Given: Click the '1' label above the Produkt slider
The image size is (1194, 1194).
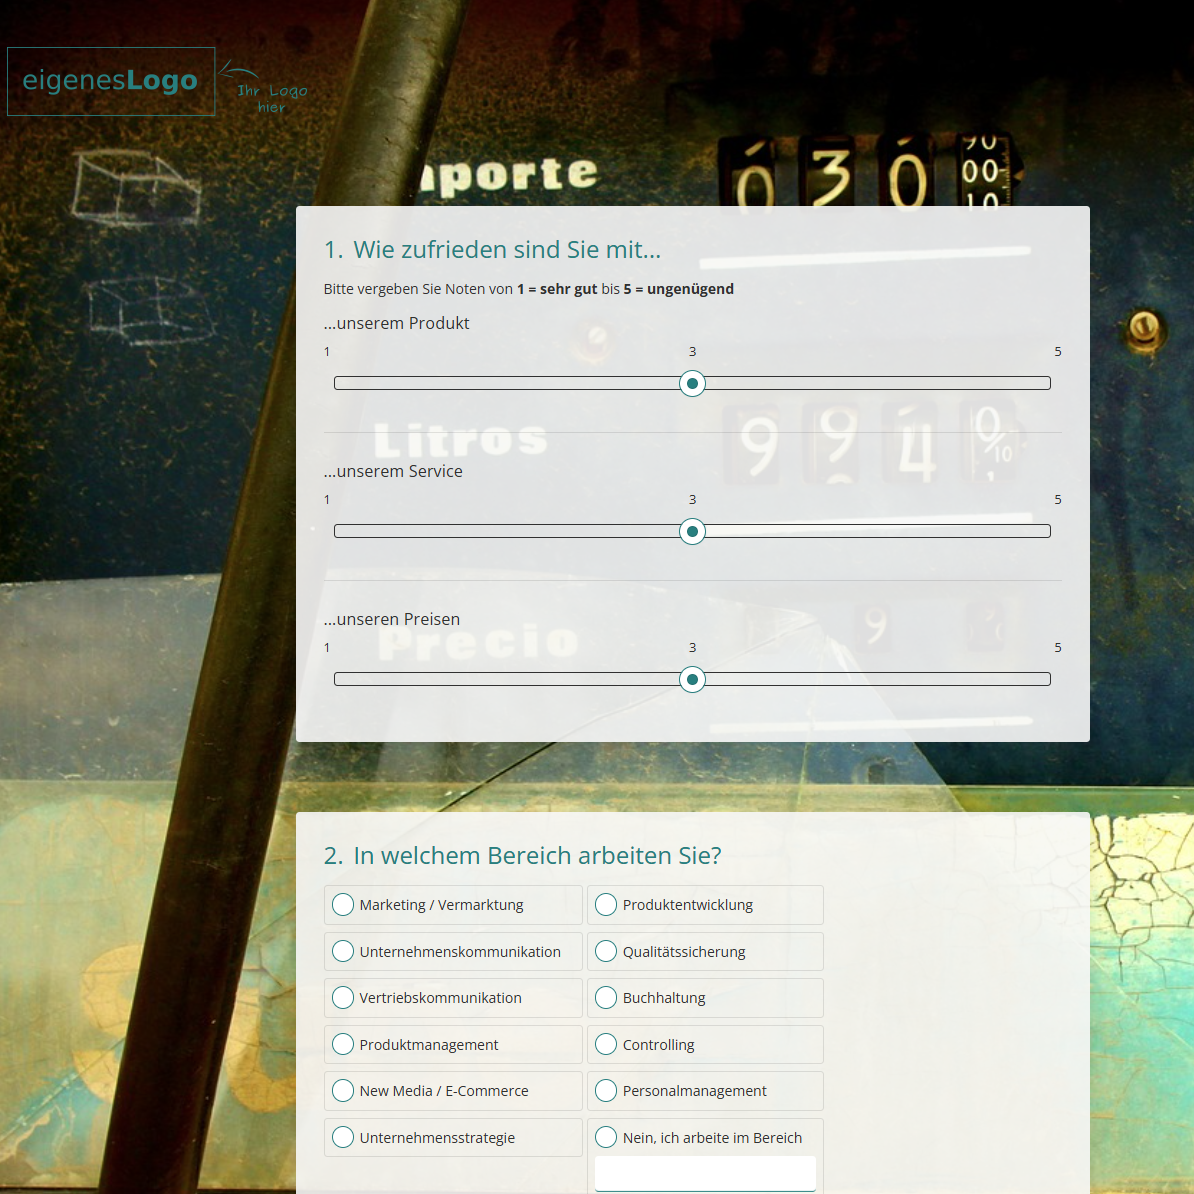Looking at the screenshot, I should pyautogui.click(x=327, y=352).
